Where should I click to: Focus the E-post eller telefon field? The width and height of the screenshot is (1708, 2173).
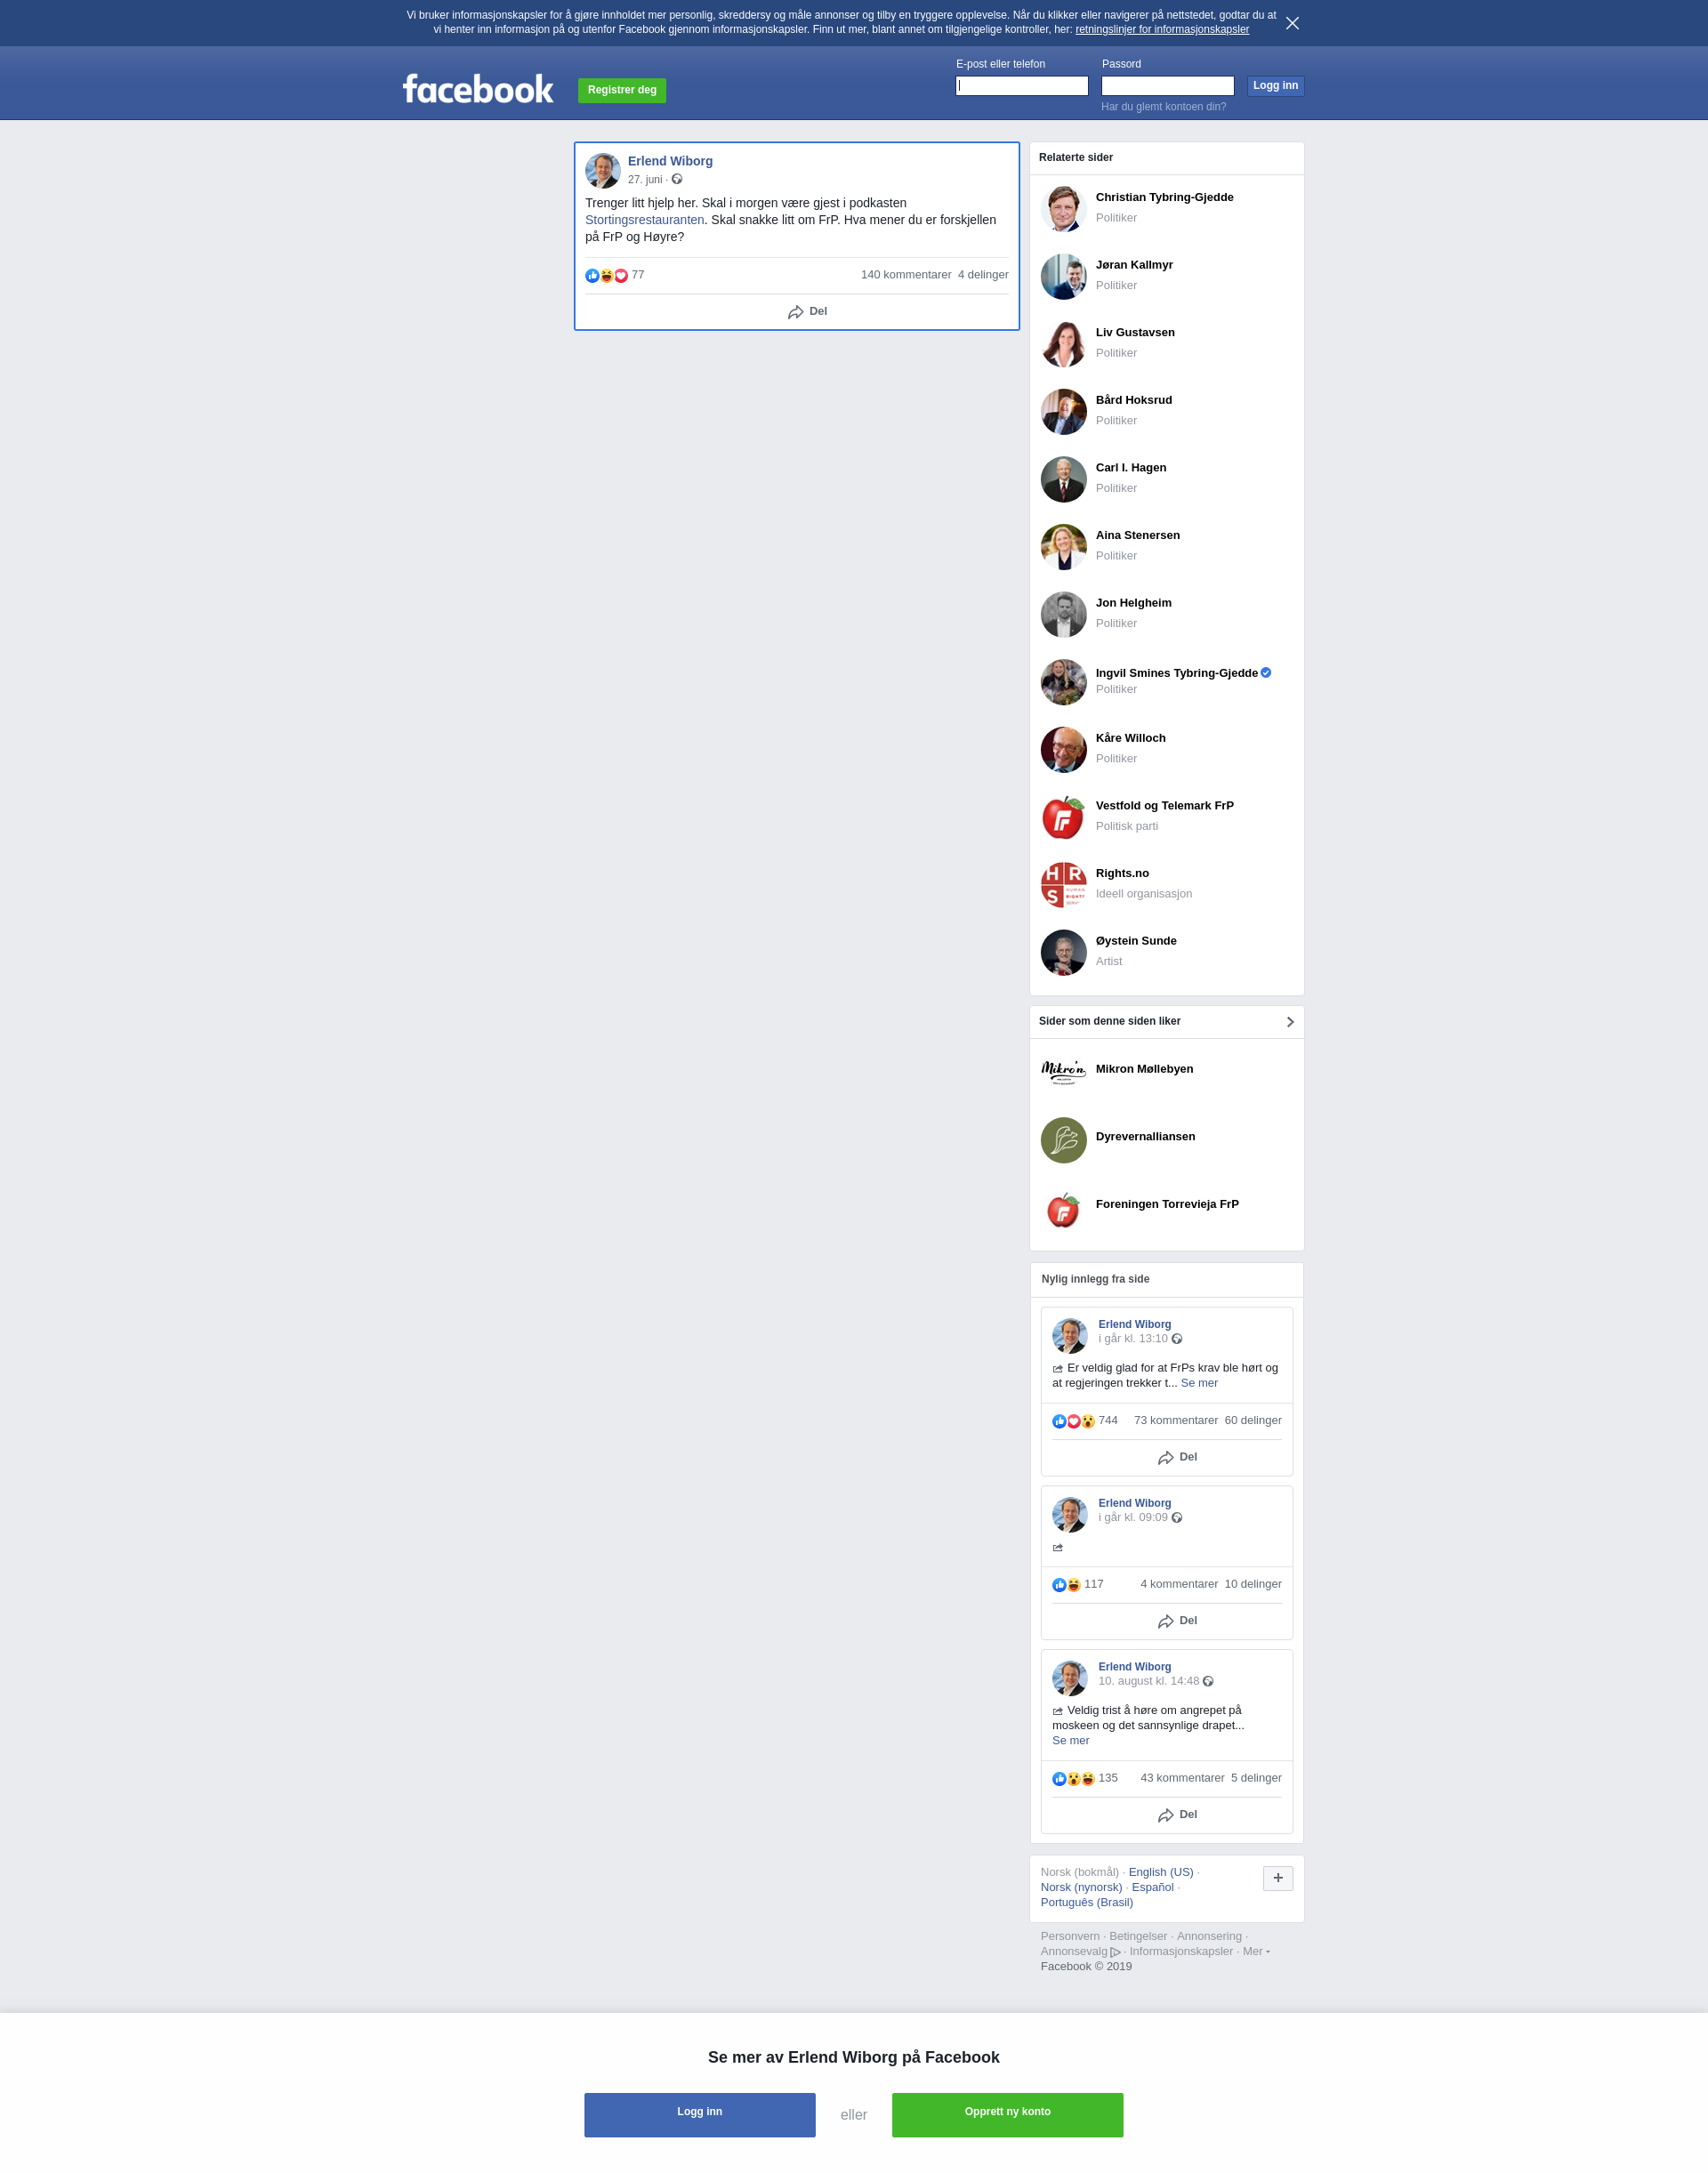coord(1021,86)
